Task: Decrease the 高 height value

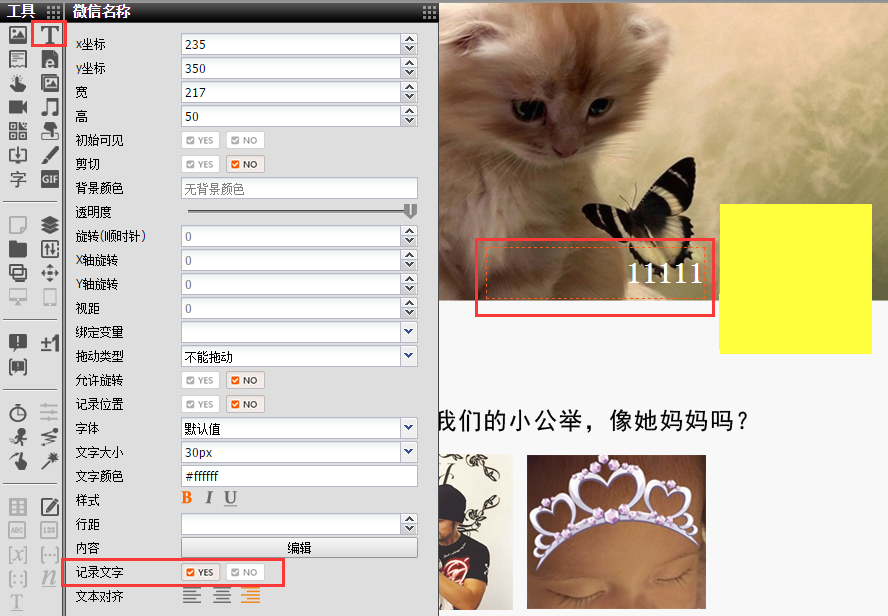Action: (x=409, y=121)
